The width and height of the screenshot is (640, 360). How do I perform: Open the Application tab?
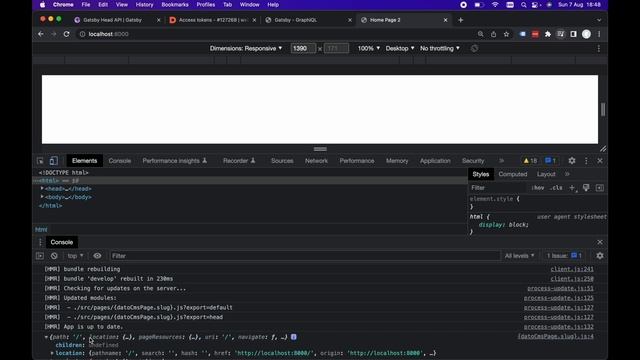point(435,161)
